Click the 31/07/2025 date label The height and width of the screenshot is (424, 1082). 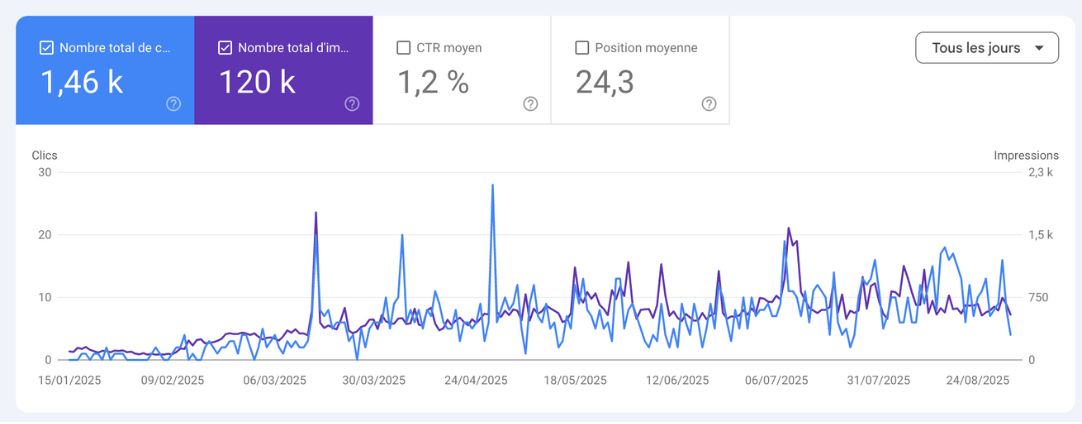879,380
